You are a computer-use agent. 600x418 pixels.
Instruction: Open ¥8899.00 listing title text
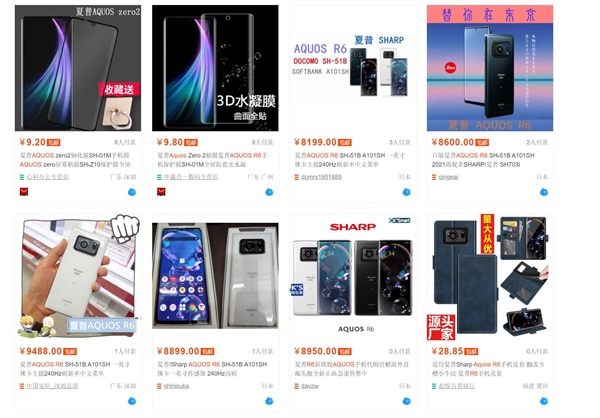pos(212,369)
